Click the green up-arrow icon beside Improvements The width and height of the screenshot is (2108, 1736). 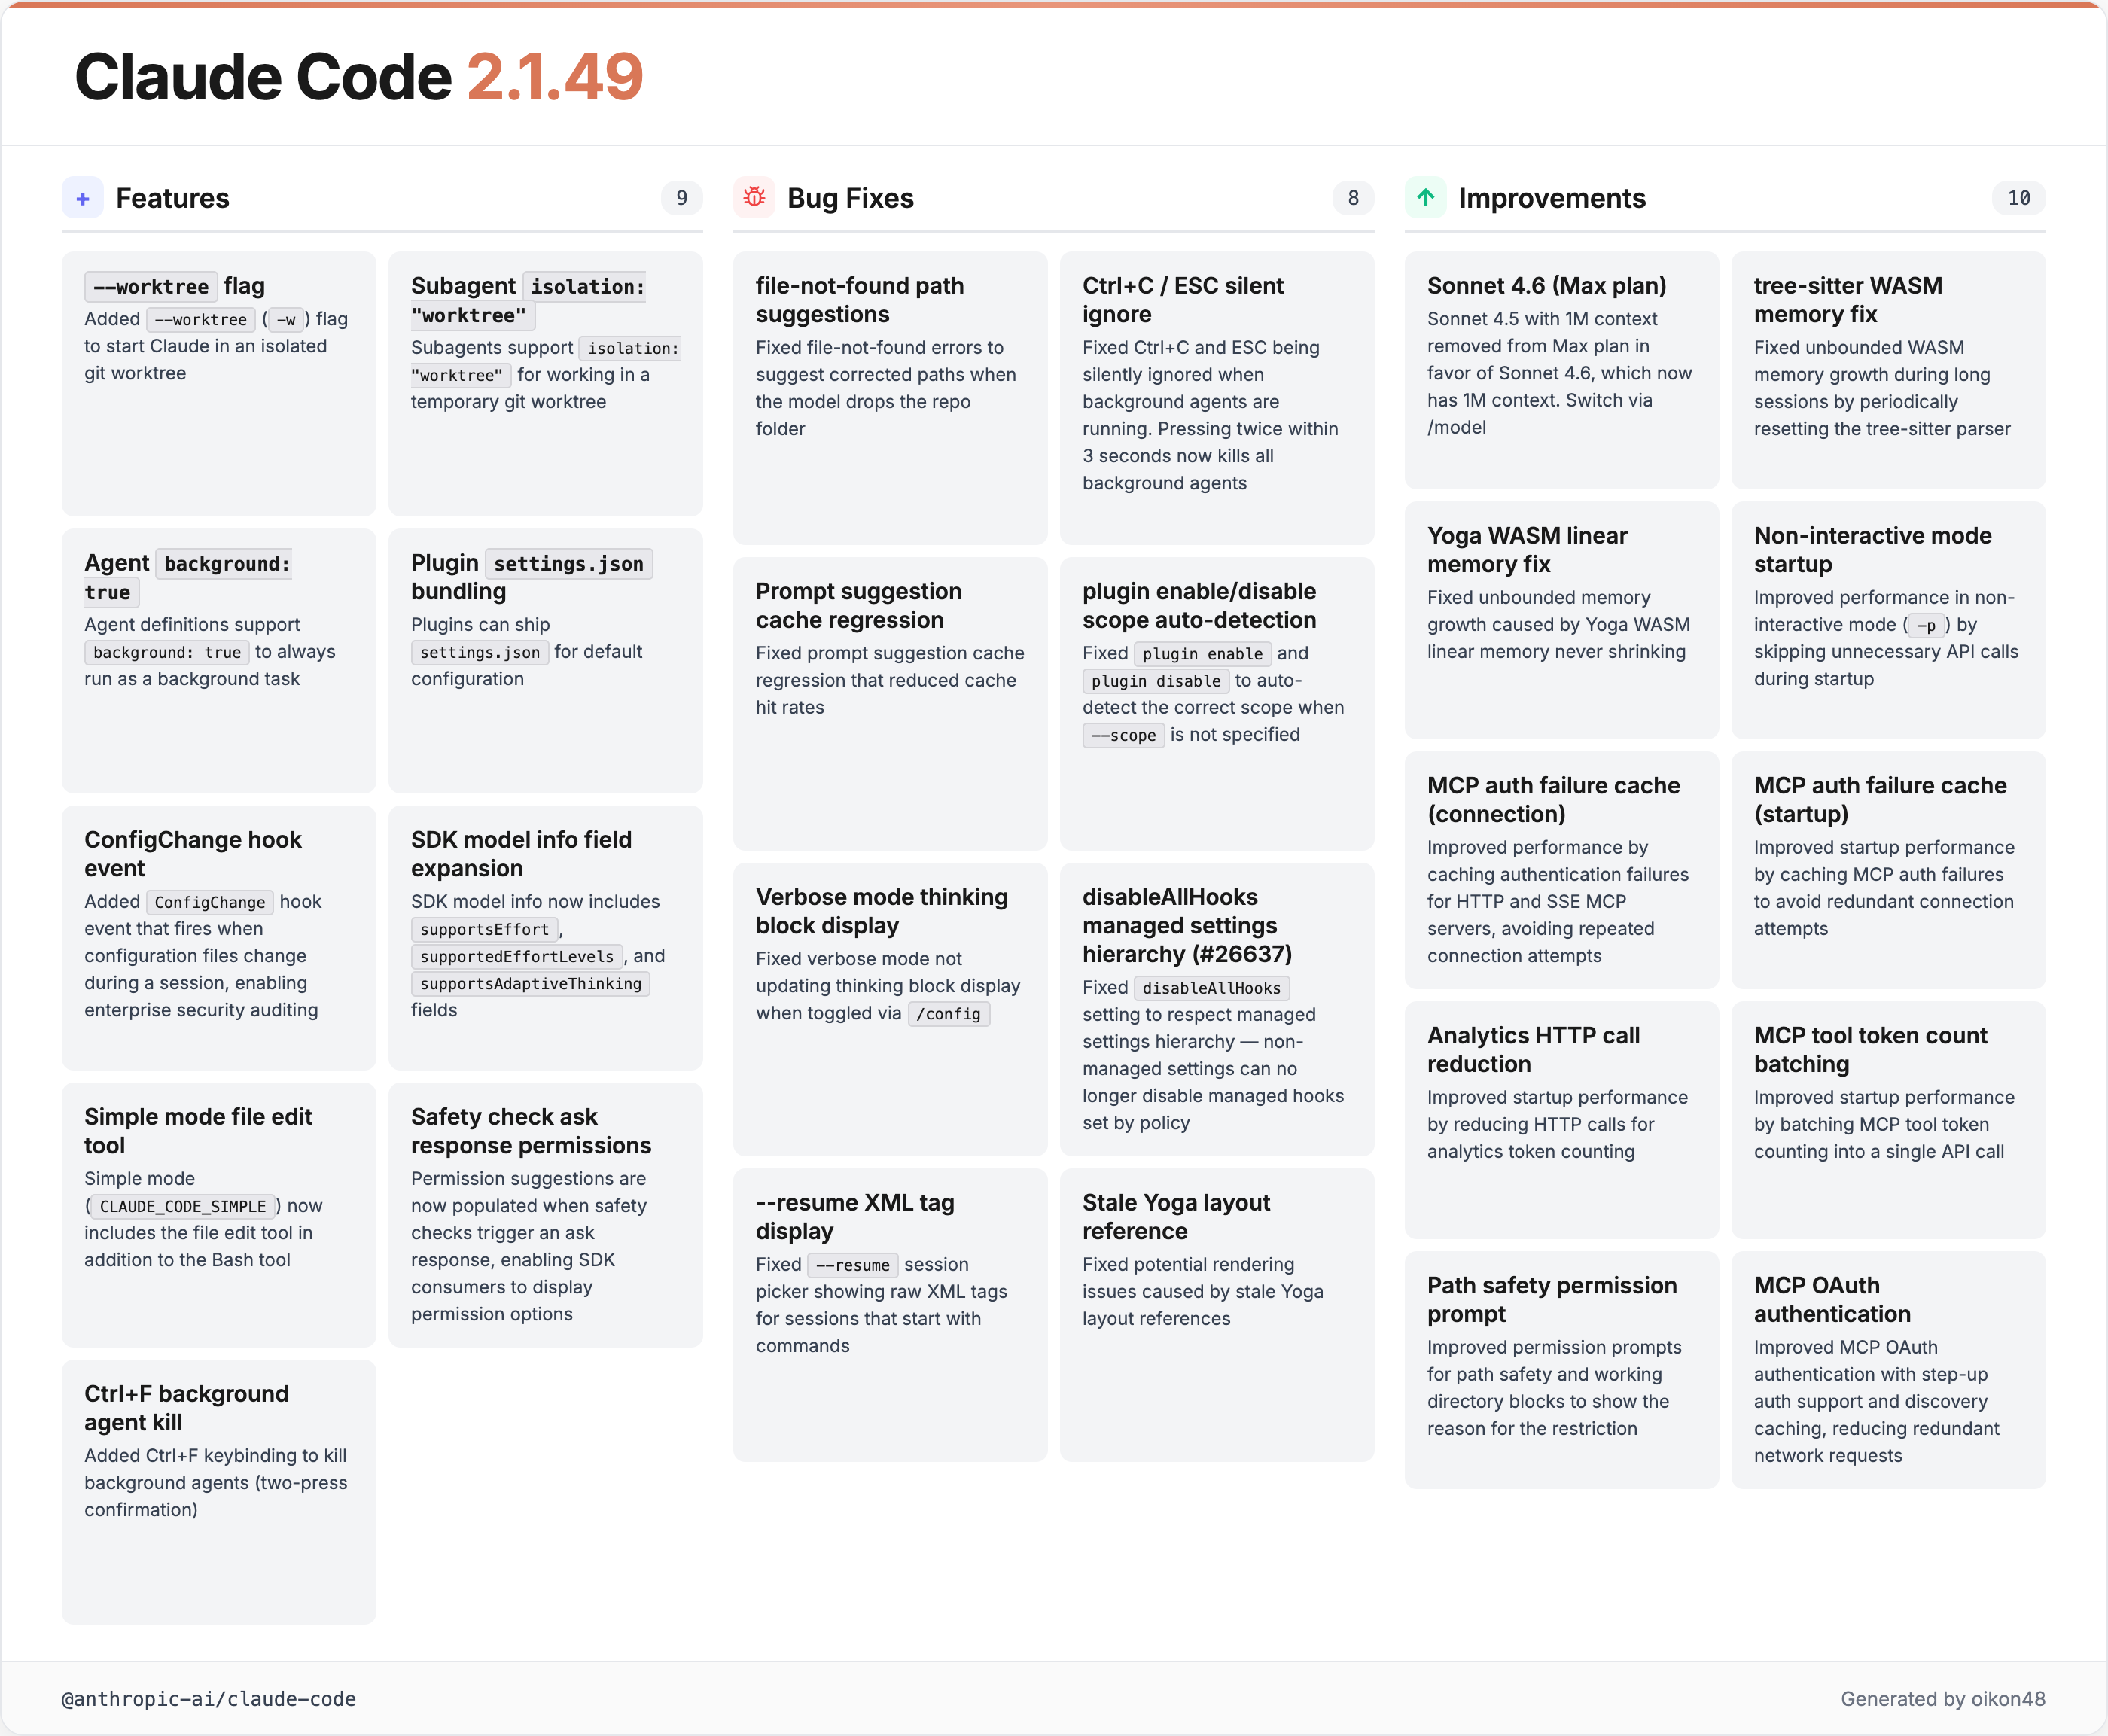coord(1426,198)
